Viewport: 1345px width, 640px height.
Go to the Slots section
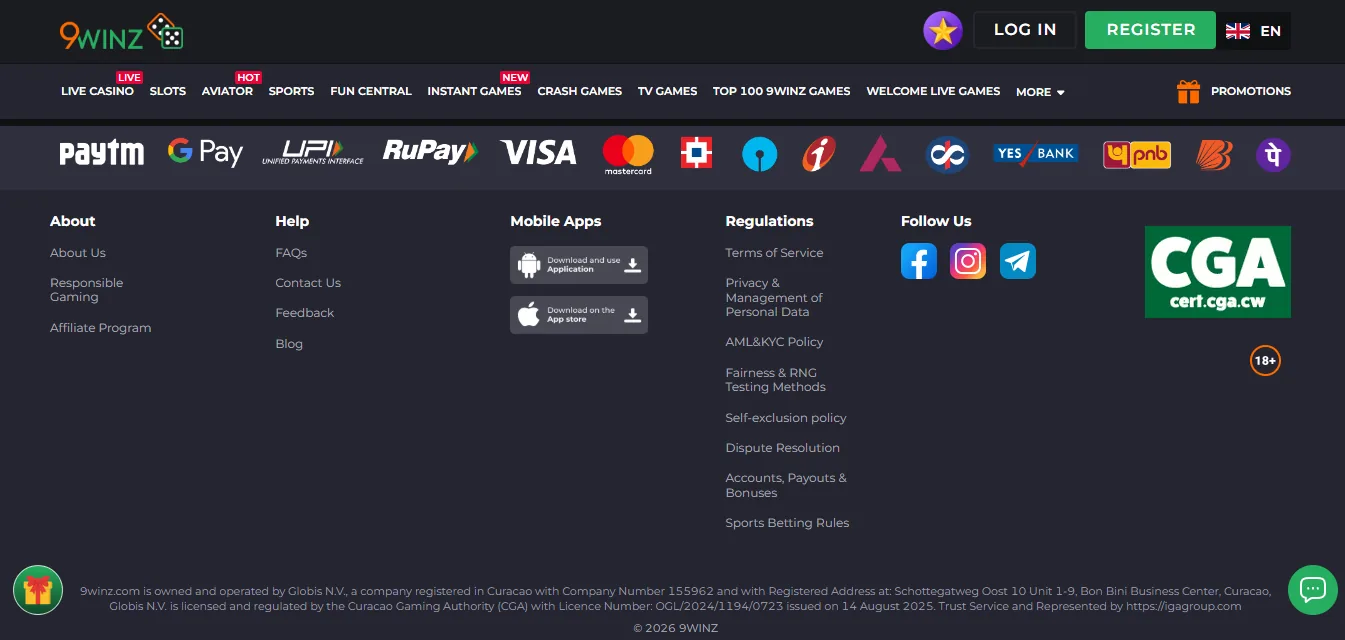[x=168, y=91]
